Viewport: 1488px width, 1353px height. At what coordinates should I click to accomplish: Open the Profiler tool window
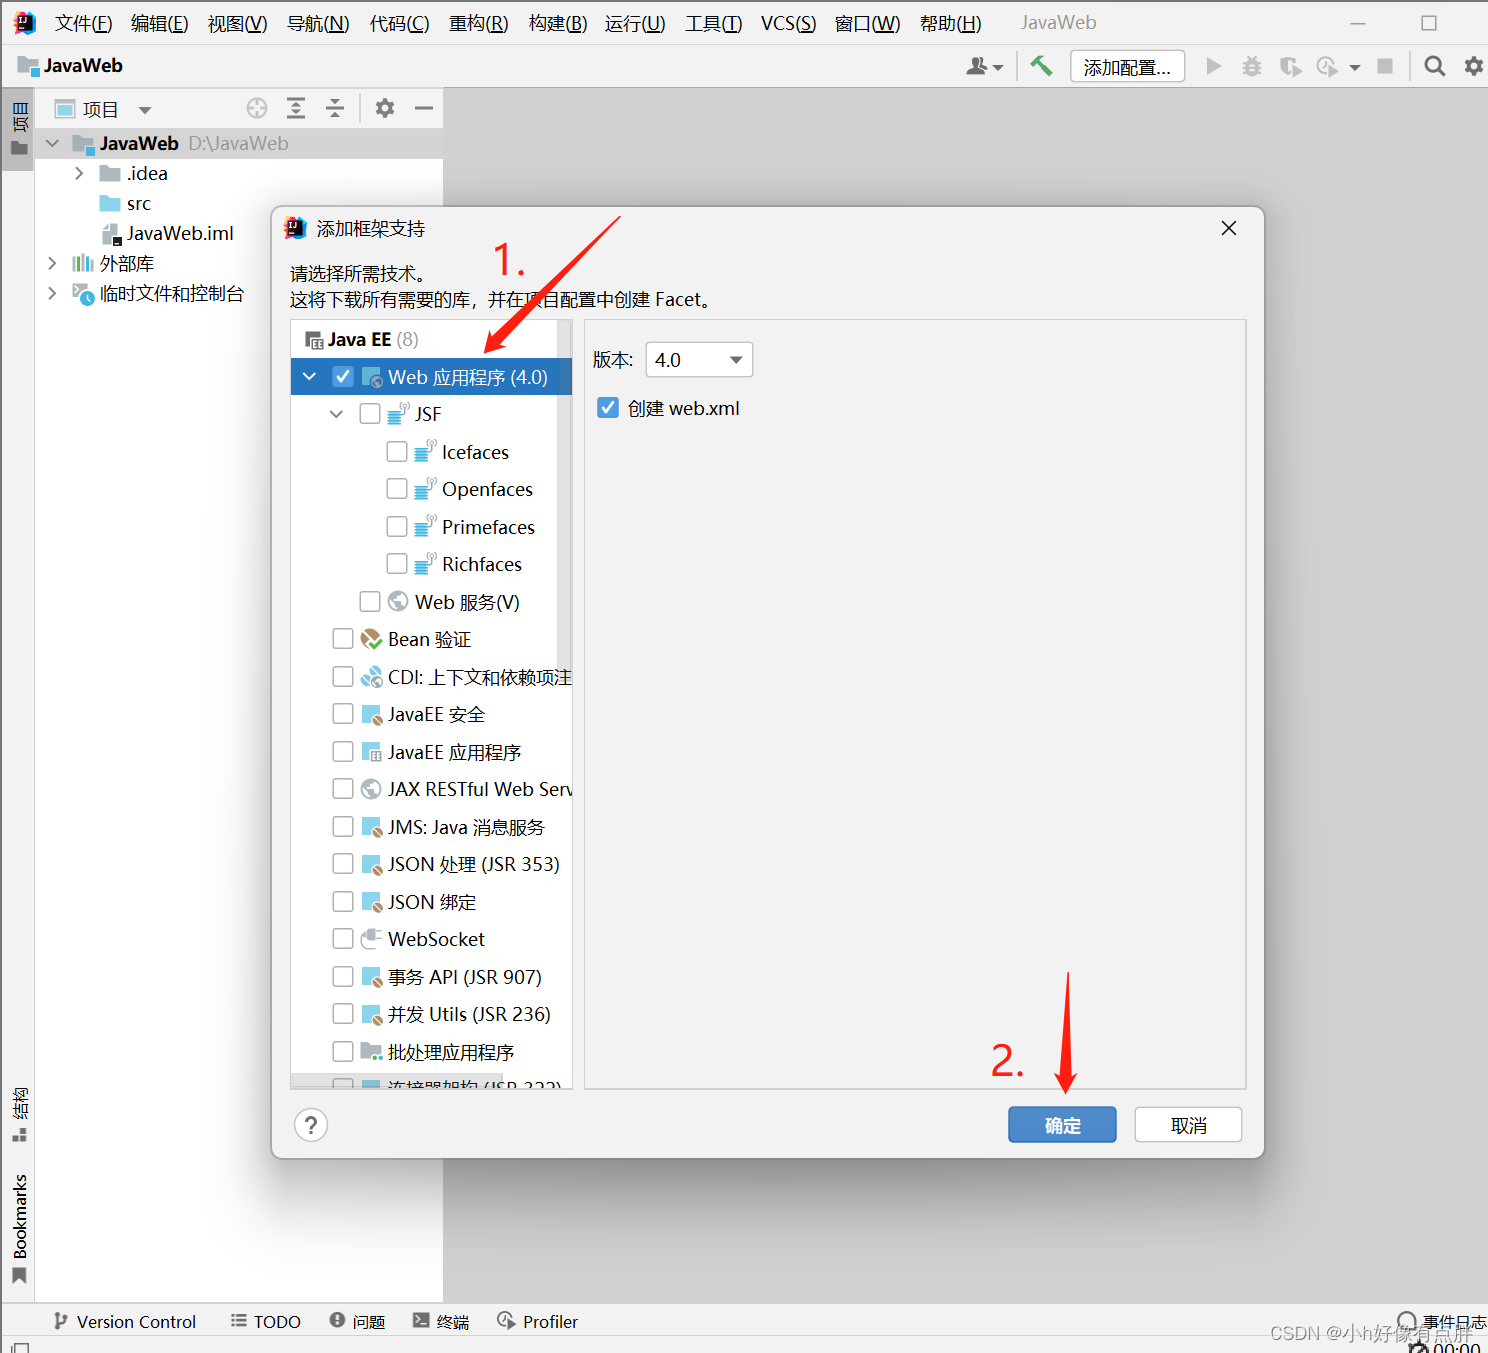click(538, 1322)
